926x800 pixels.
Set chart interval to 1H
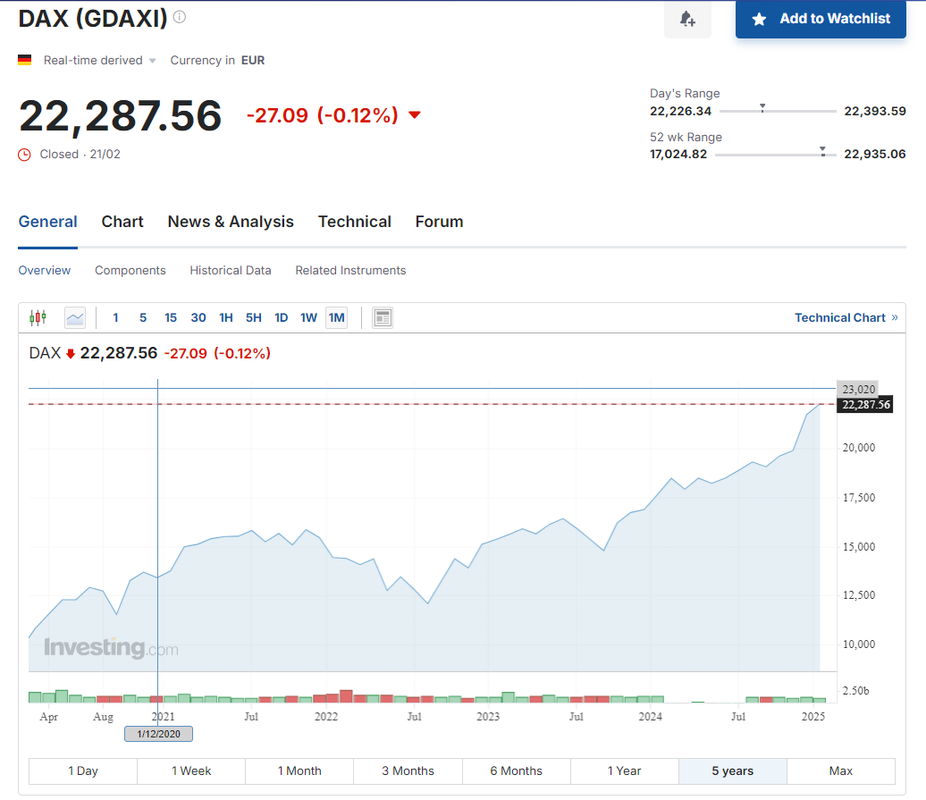click(x=226, y=318)
